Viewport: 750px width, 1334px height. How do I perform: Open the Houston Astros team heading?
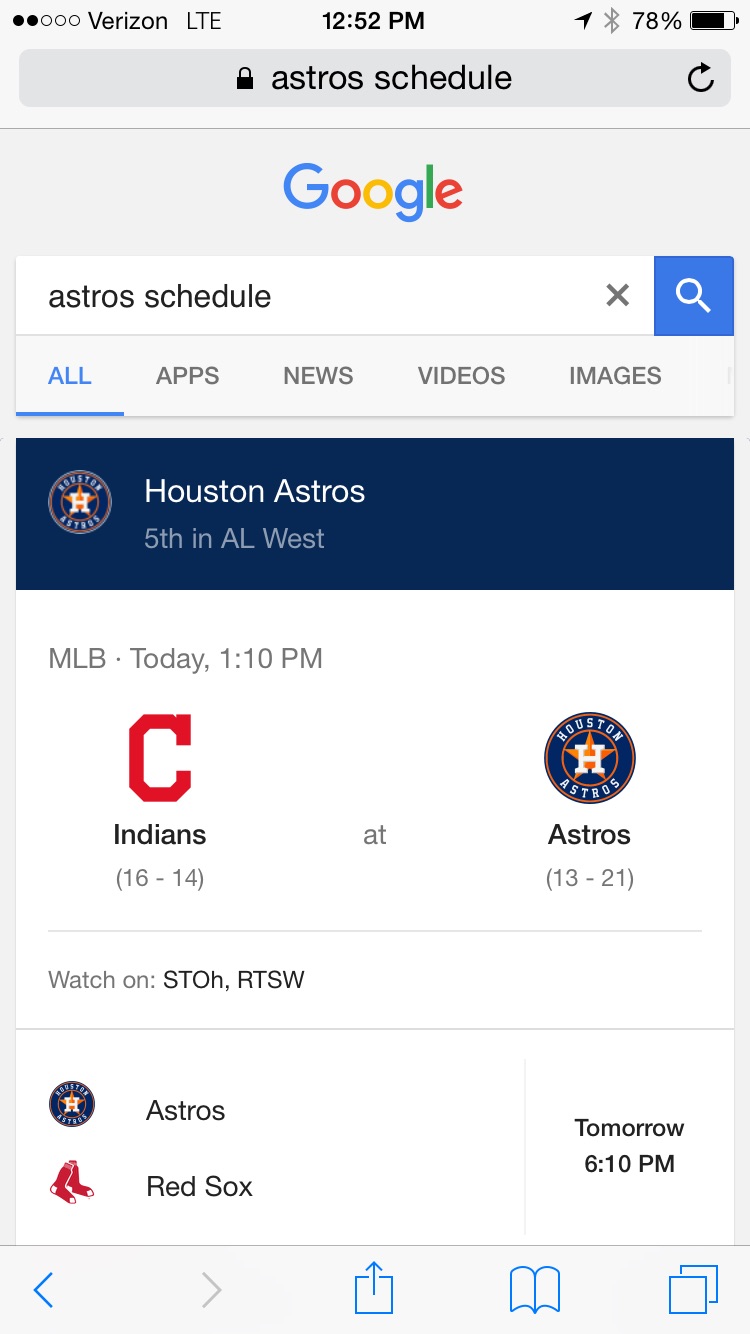click(x=255, y=492)
